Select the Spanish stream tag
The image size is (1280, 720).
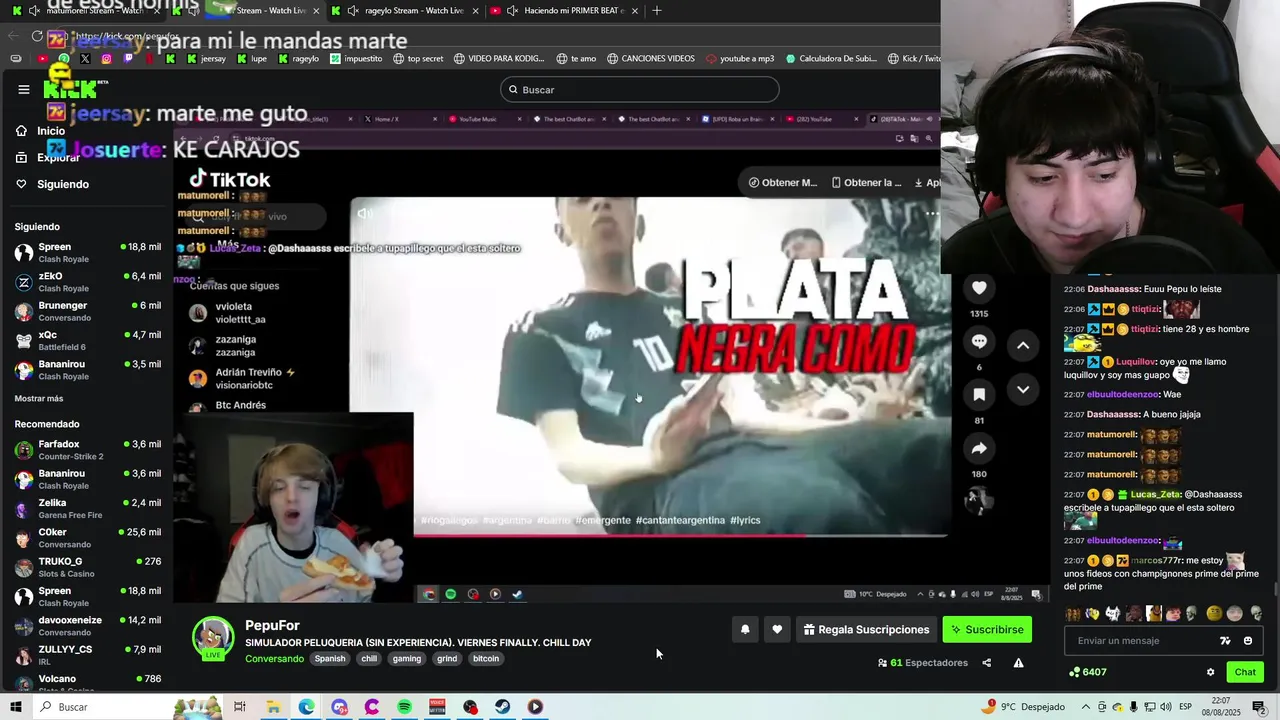(x=330, y=659)
